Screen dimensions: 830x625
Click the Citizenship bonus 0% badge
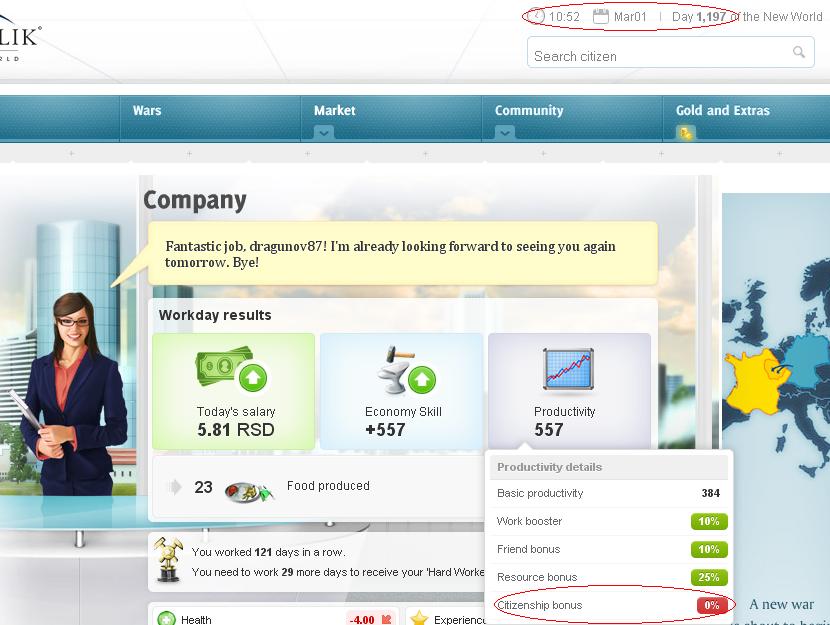pyautogui.click(x=711, y=605)
